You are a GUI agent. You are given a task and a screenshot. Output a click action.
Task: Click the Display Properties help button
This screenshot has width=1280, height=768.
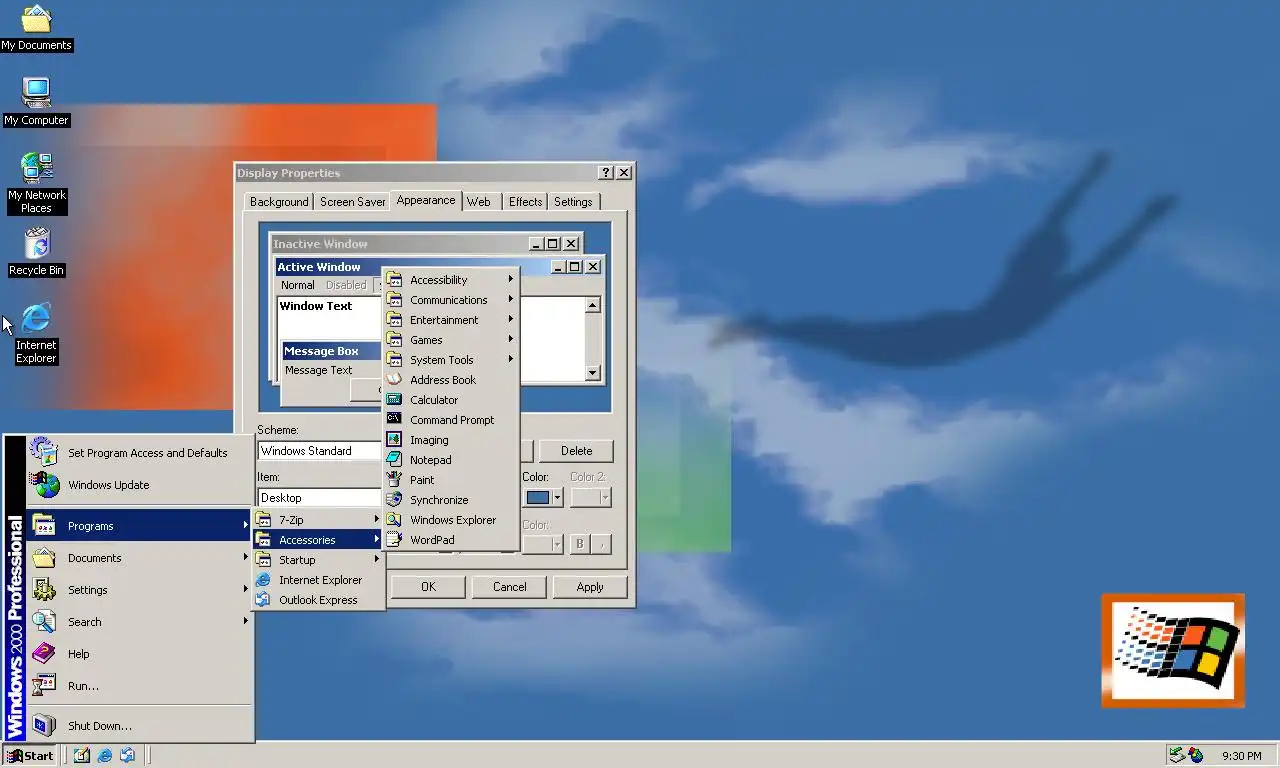606,173
